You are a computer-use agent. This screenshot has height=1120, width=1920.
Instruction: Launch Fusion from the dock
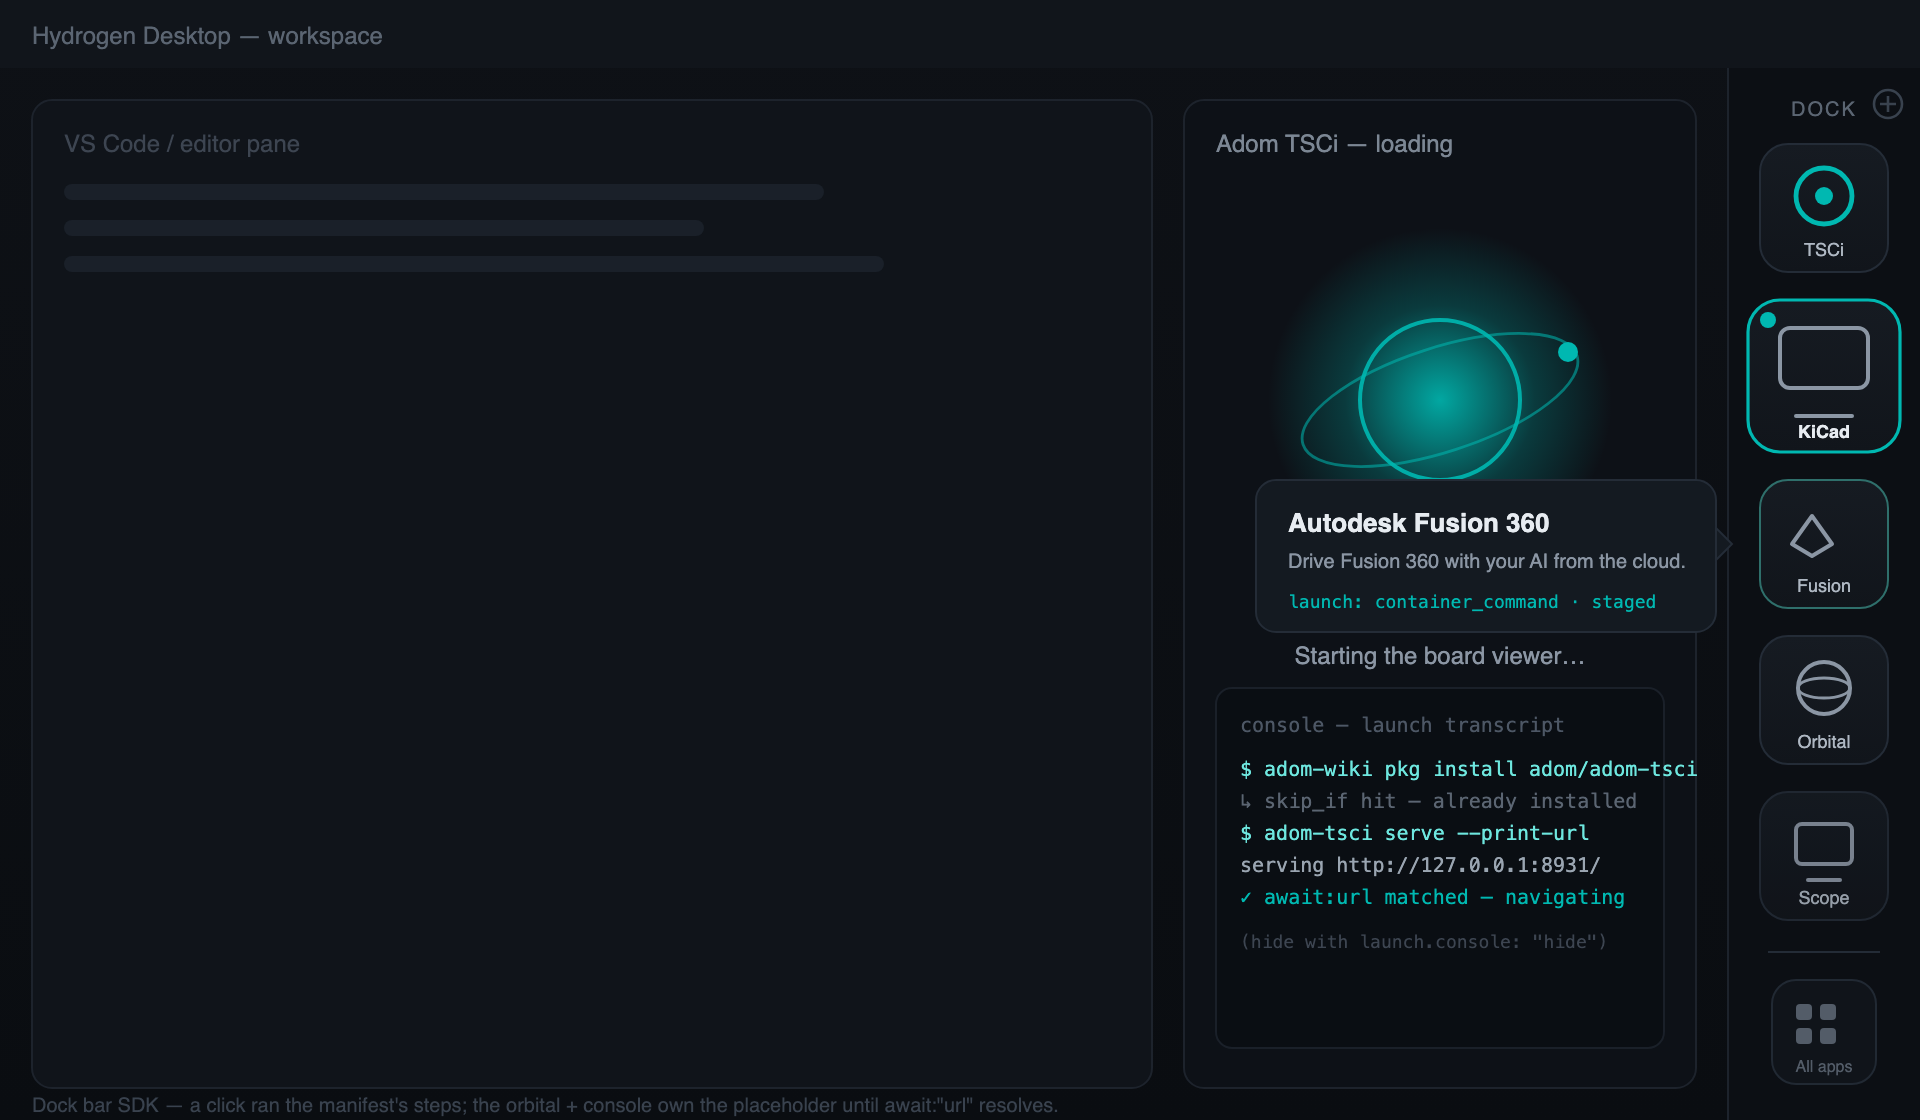tap(1823, 544)
